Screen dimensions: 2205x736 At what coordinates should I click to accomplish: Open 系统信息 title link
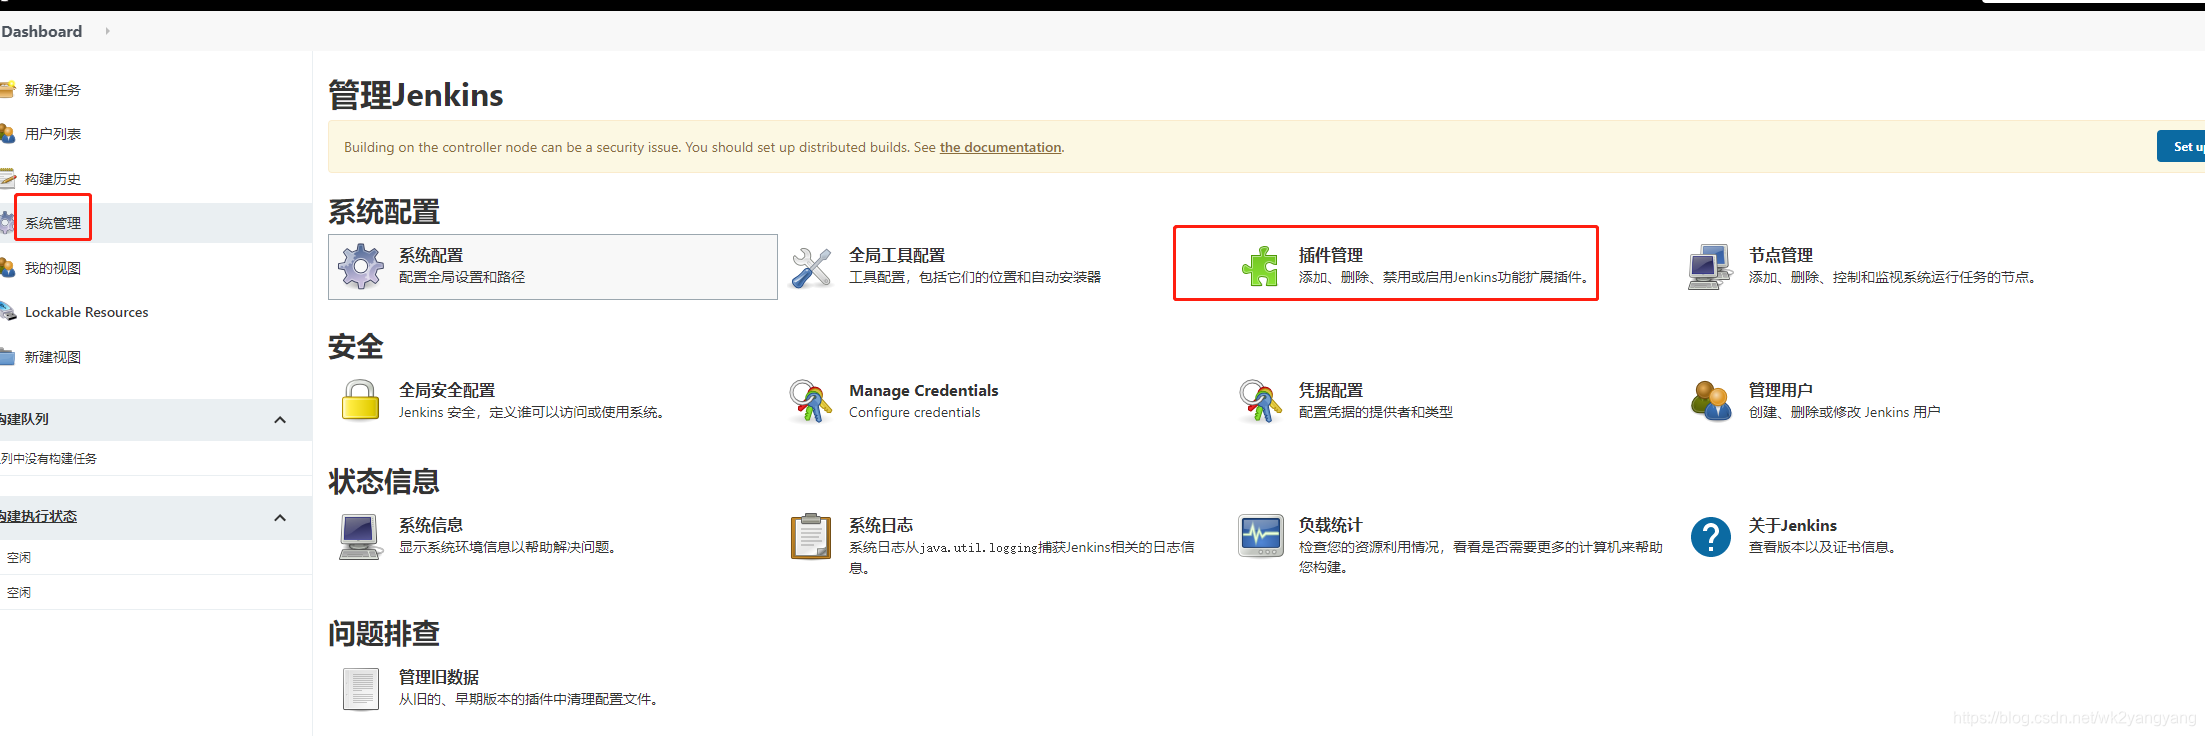coord(431,525)
